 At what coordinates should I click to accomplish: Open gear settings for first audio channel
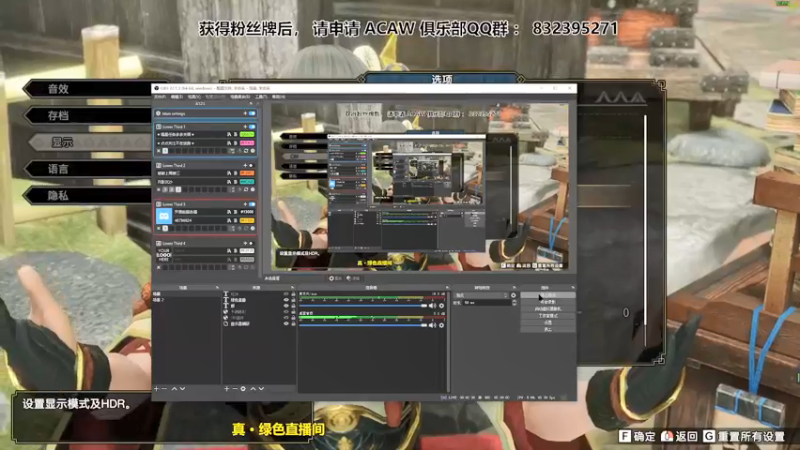coord(441,306)
